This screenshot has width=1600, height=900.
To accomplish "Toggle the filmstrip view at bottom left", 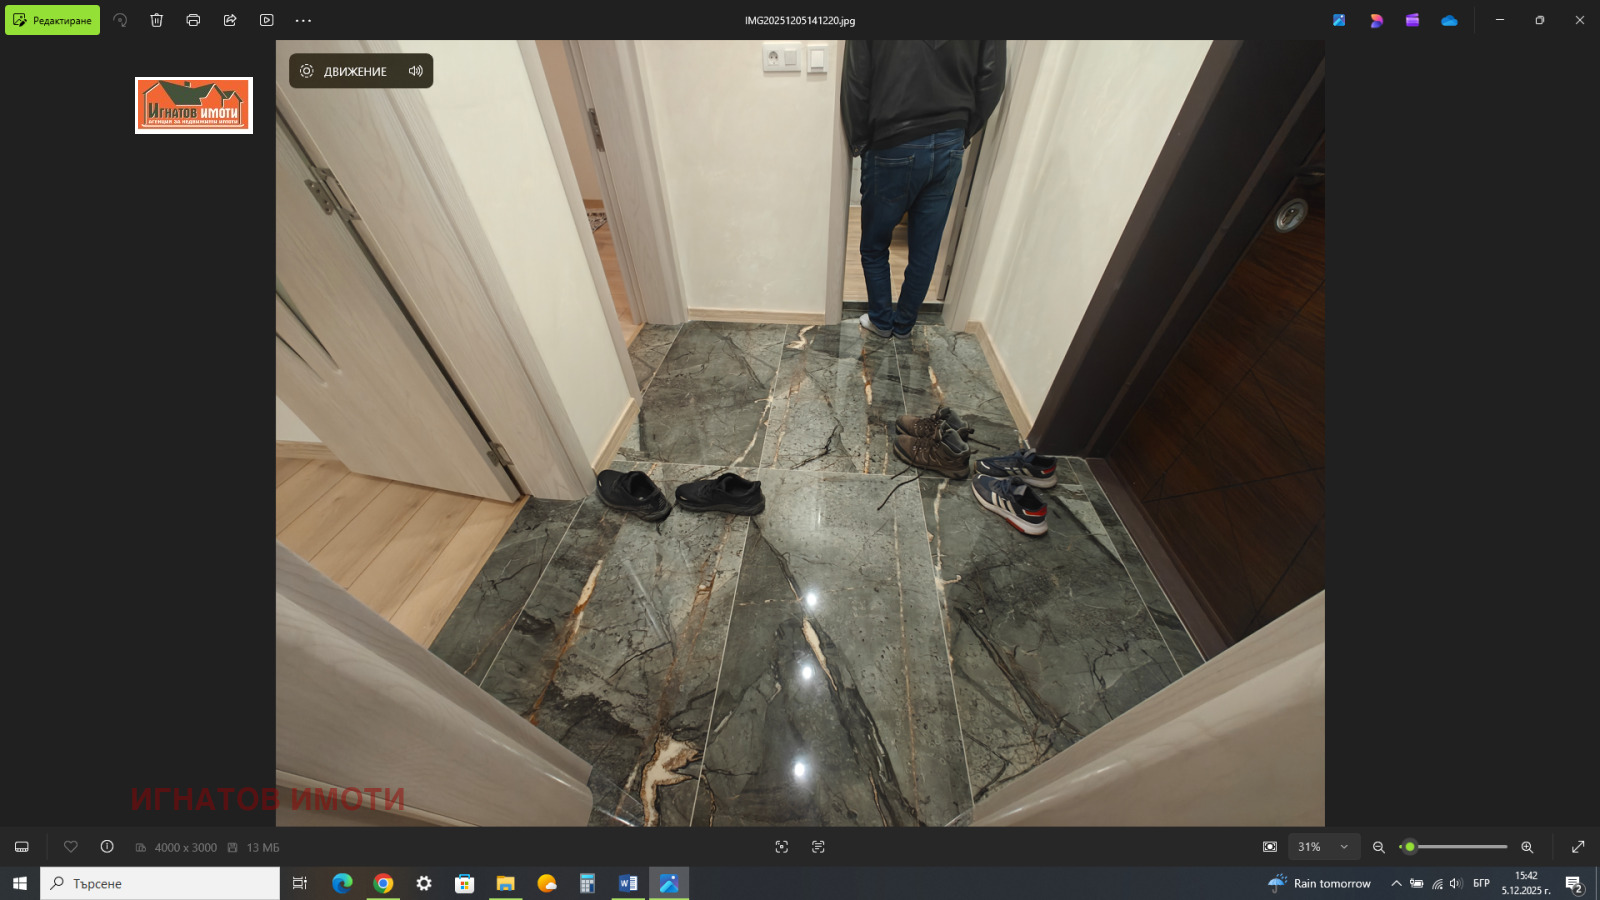I will pyautogui.click(x=22, y=847).
